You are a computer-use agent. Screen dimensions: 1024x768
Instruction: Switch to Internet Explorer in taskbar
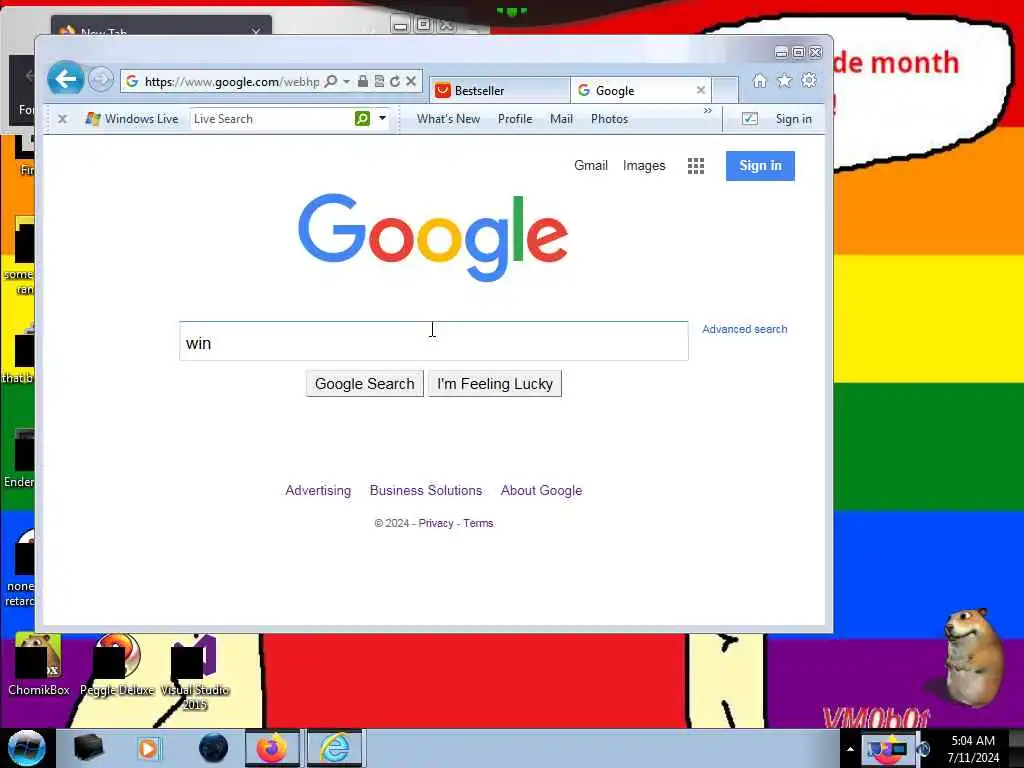click(x=334, y=748)
